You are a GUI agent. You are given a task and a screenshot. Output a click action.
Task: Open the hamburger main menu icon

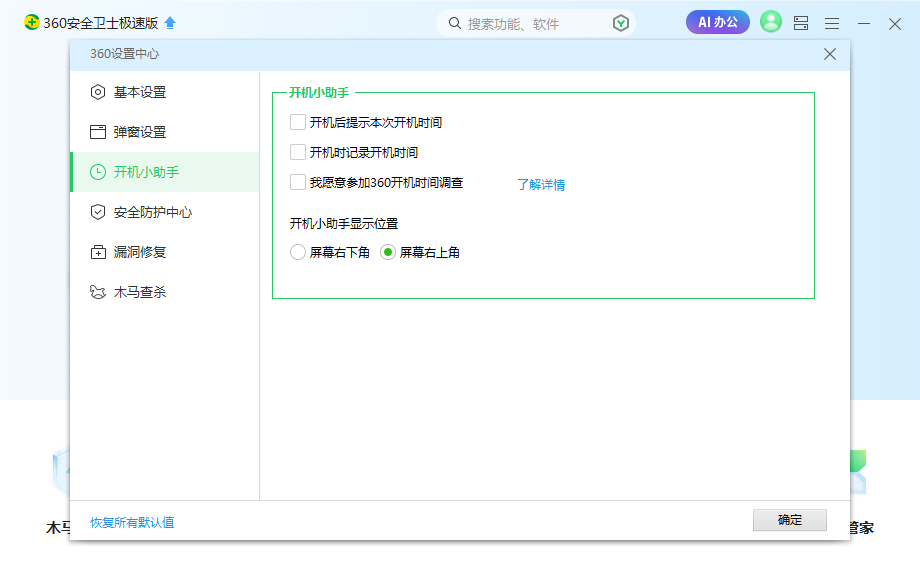click(x=832, y=23)
